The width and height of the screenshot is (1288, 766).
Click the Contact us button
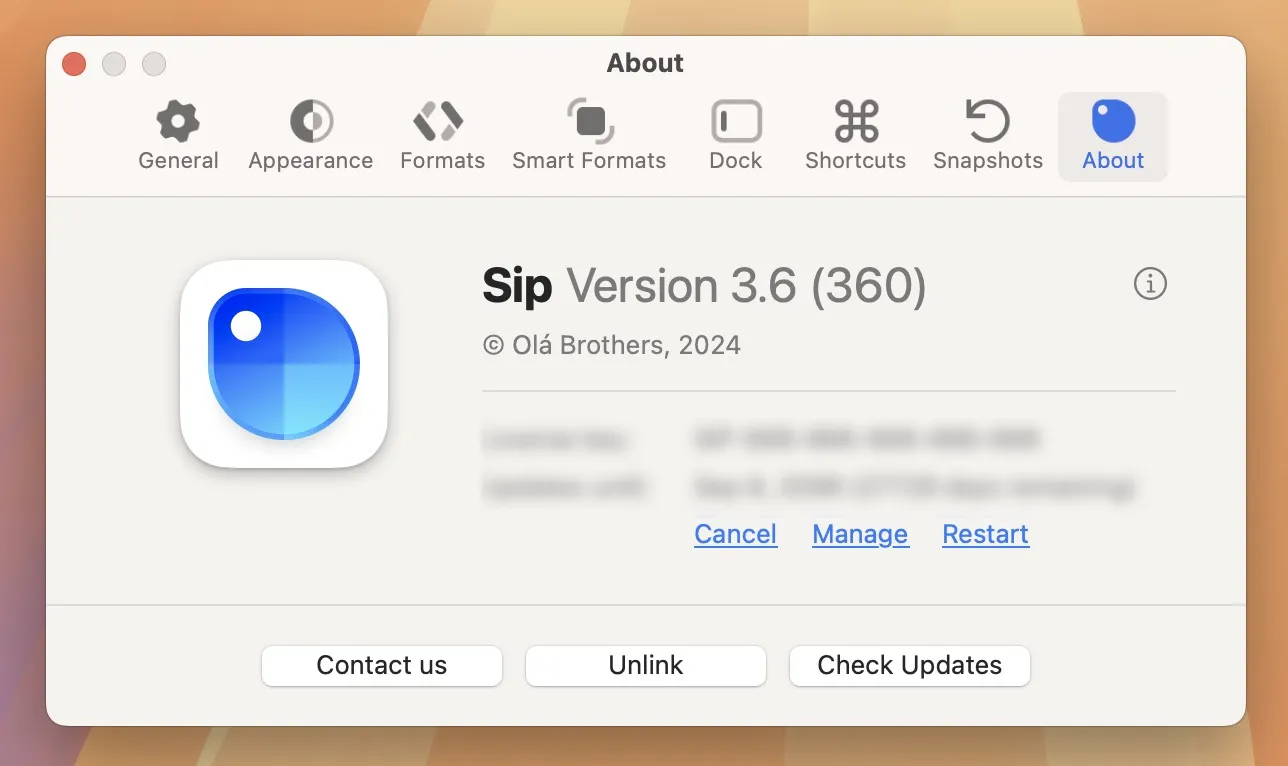(x=382, y=665)
